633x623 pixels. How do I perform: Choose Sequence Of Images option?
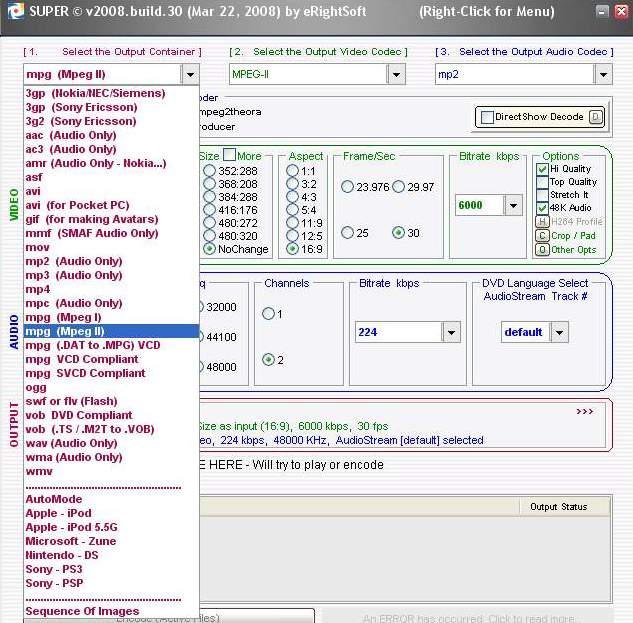coord(111,611)
